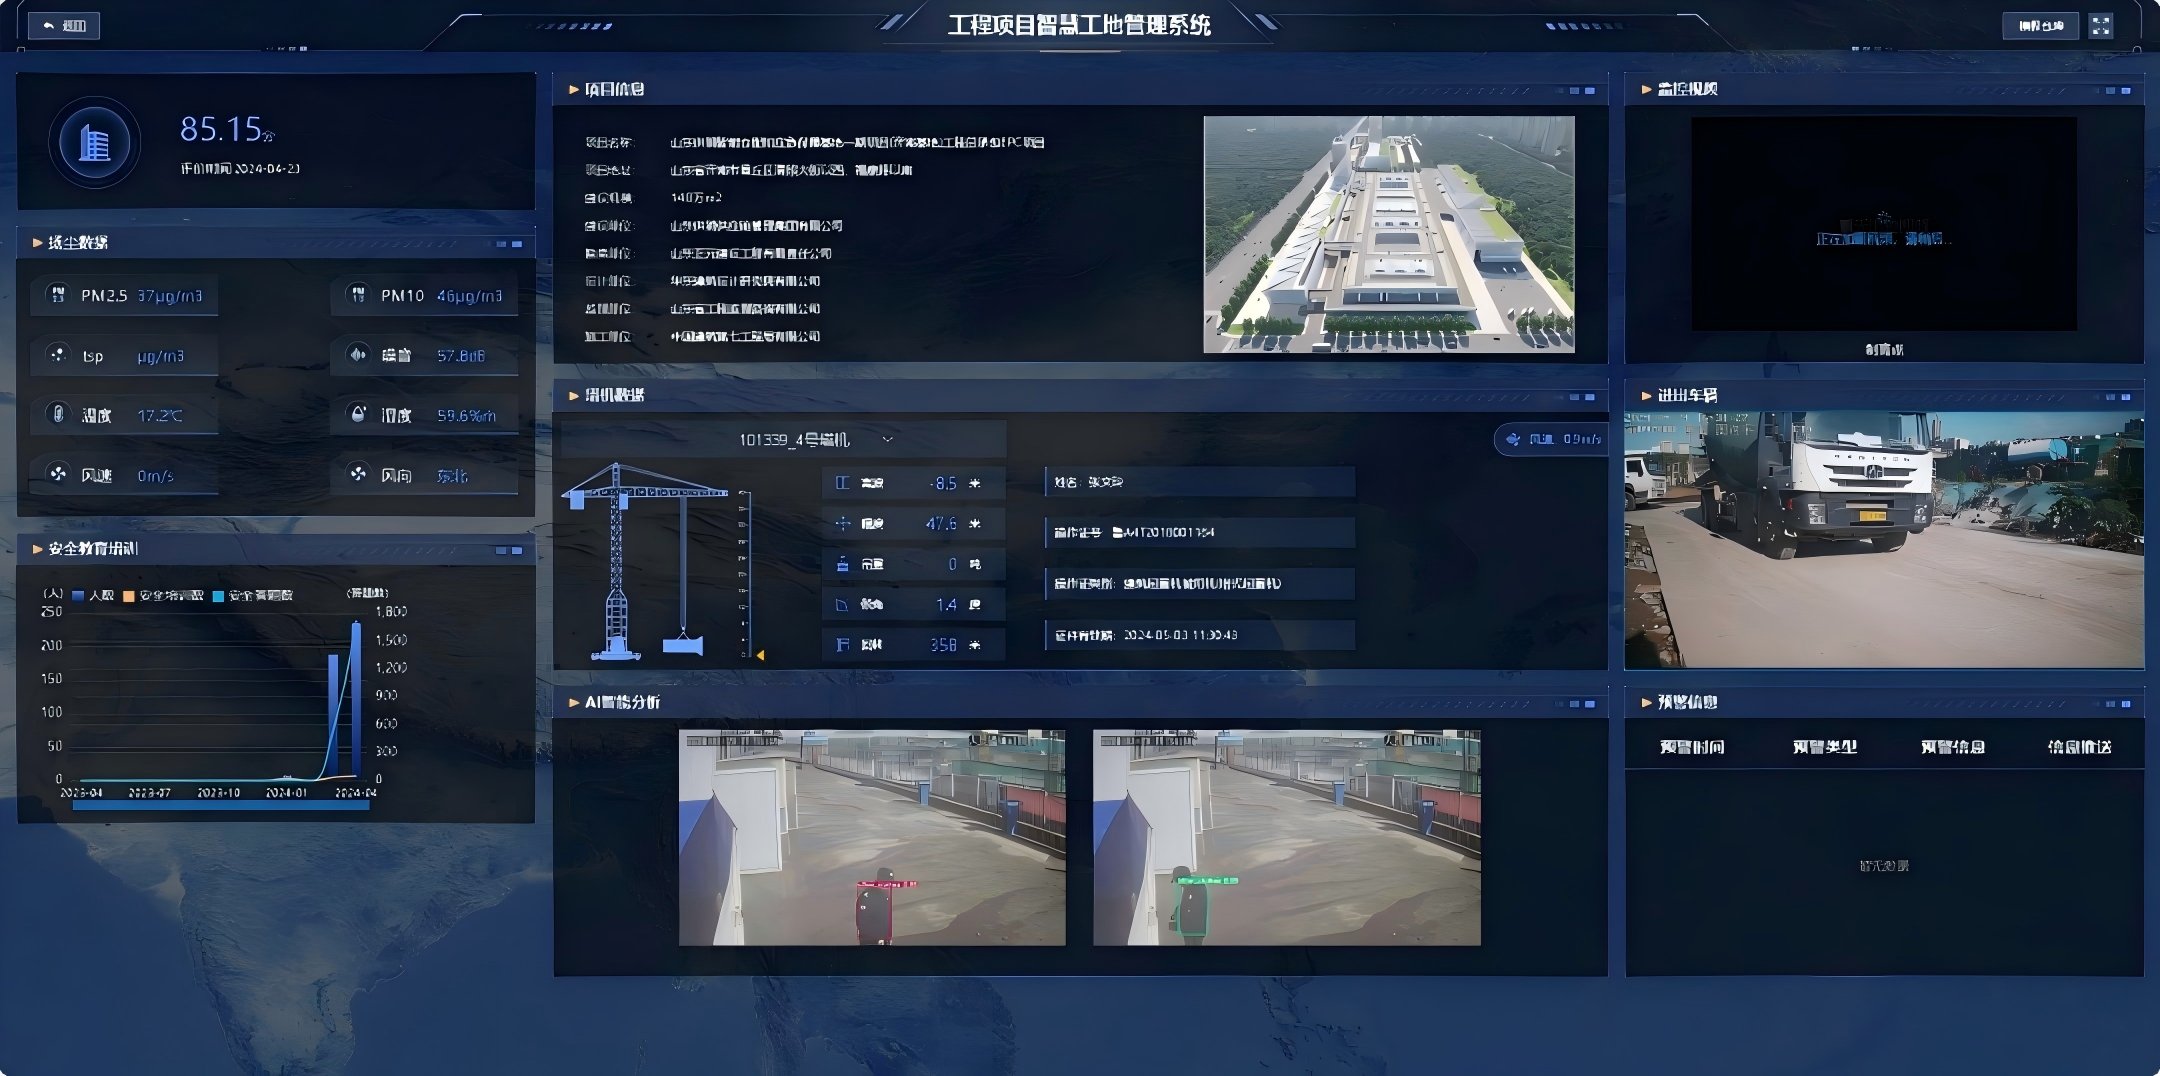
Task: Click the fullscreen icon in the header
Action: point(2101,26)
